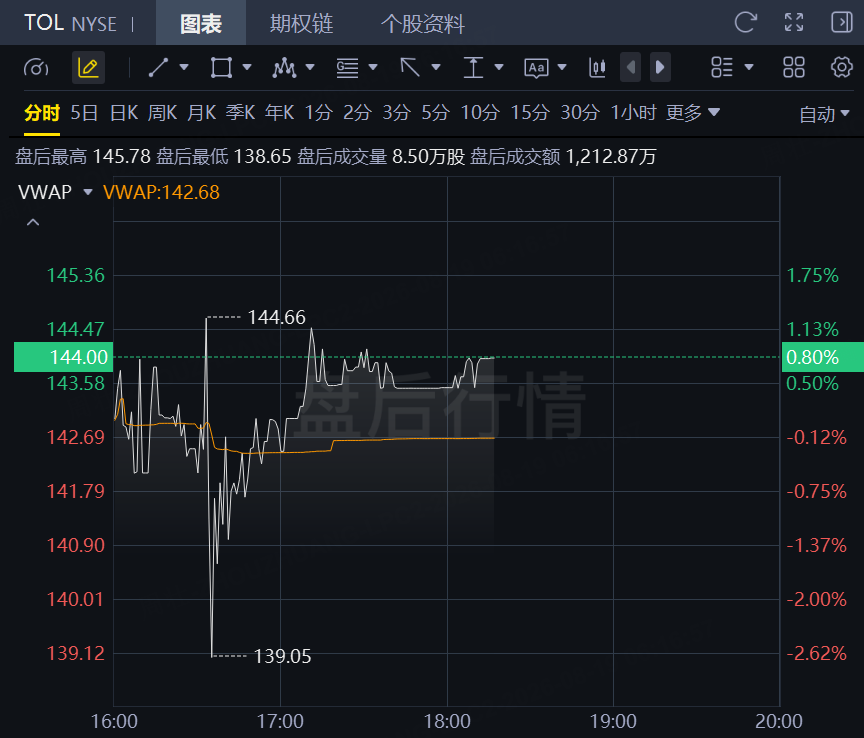Image resolution: width=864 pixels, height=738 pixels.
Task: Enter fullscreen chart mode
Action: click(x=794, y=23)
